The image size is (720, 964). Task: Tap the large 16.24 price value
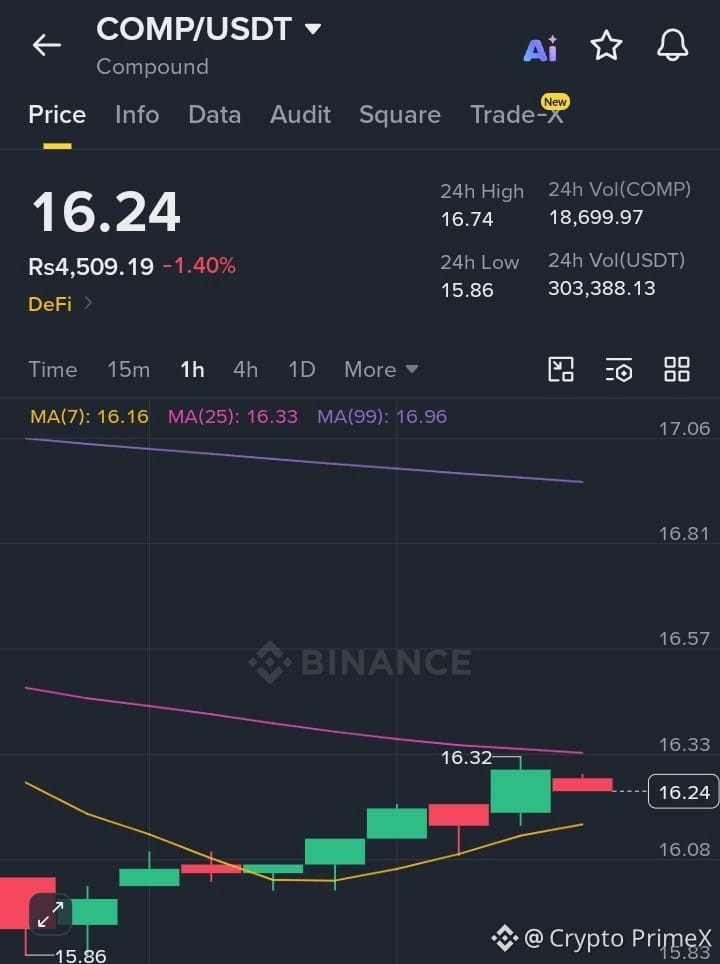click(106, 212)
